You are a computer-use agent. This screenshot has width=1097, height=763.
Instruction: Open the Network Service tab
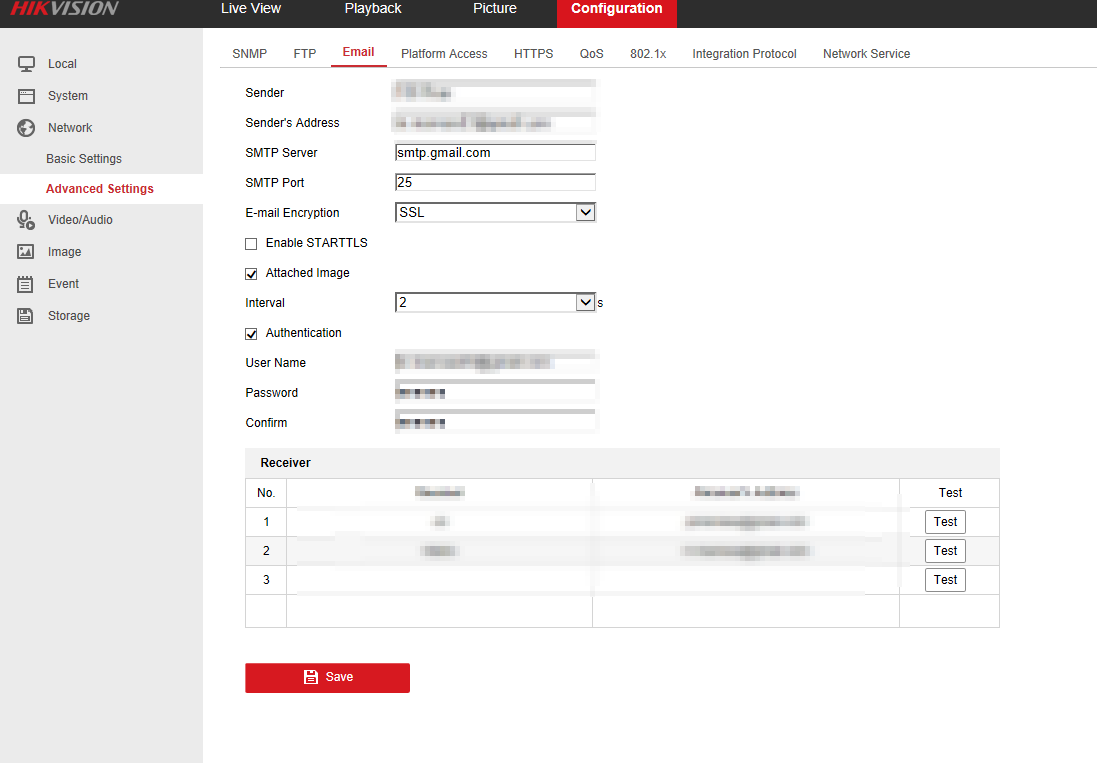(x=866, y=54)
